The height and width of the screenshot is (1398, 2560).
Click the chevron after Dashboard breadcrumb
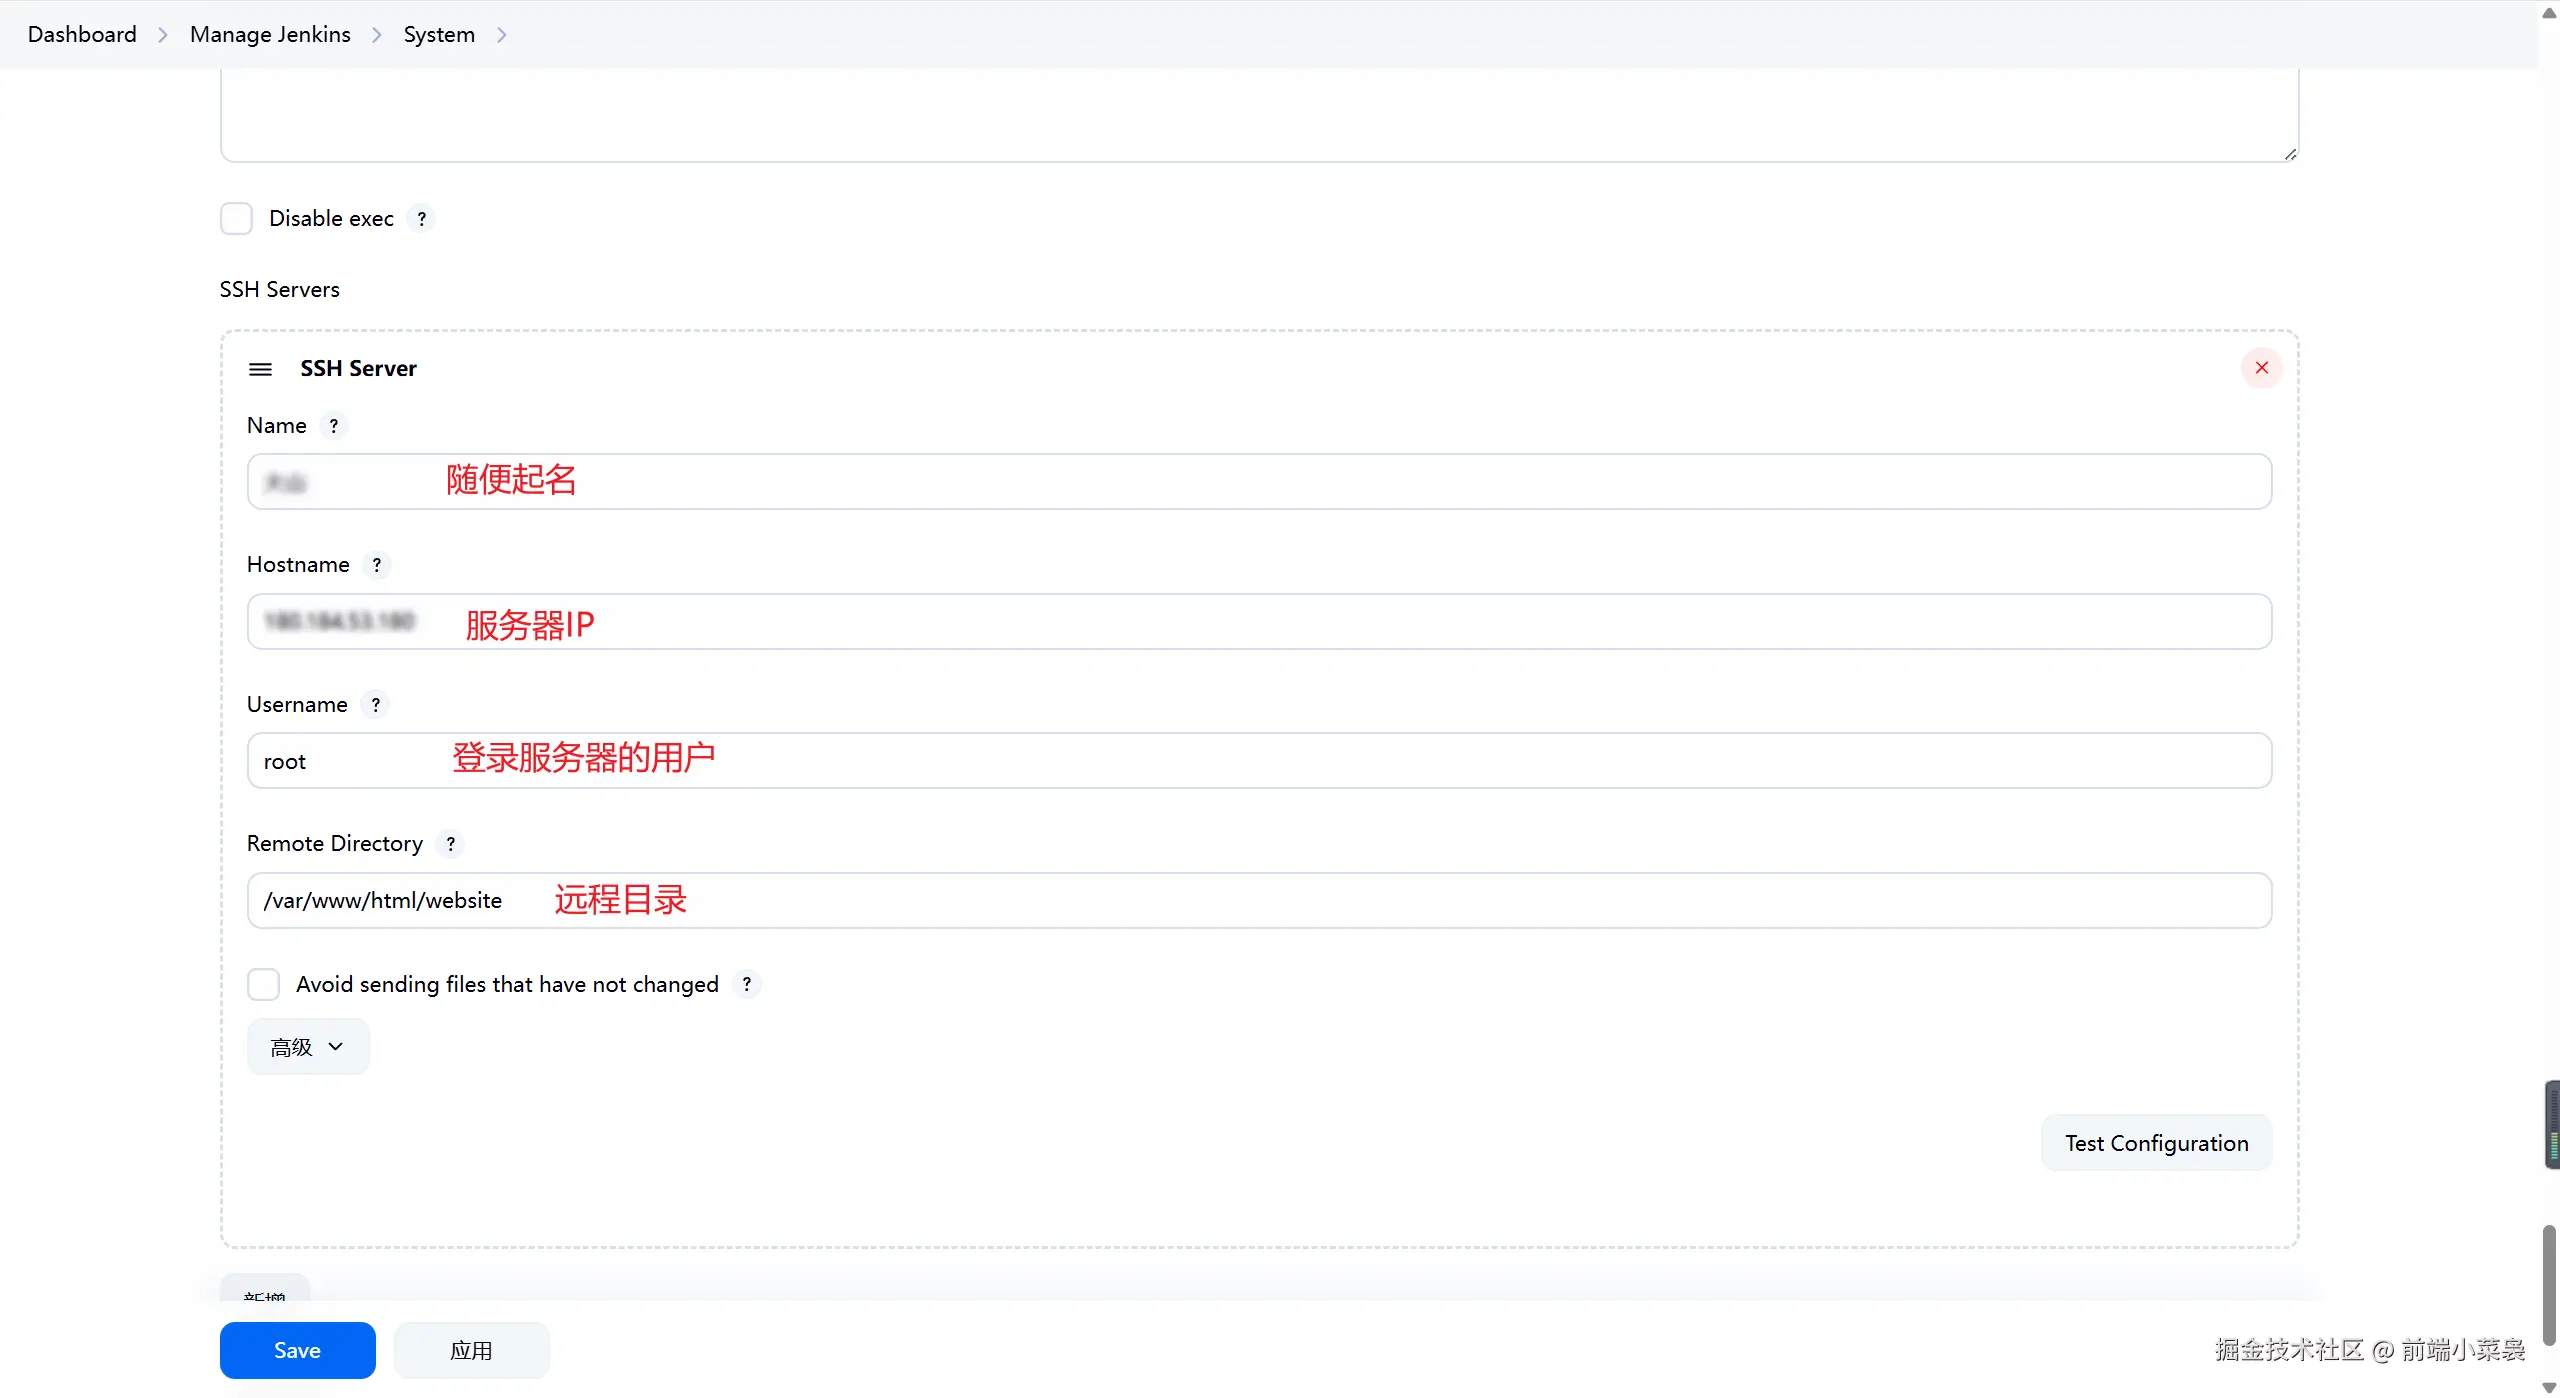163,35
